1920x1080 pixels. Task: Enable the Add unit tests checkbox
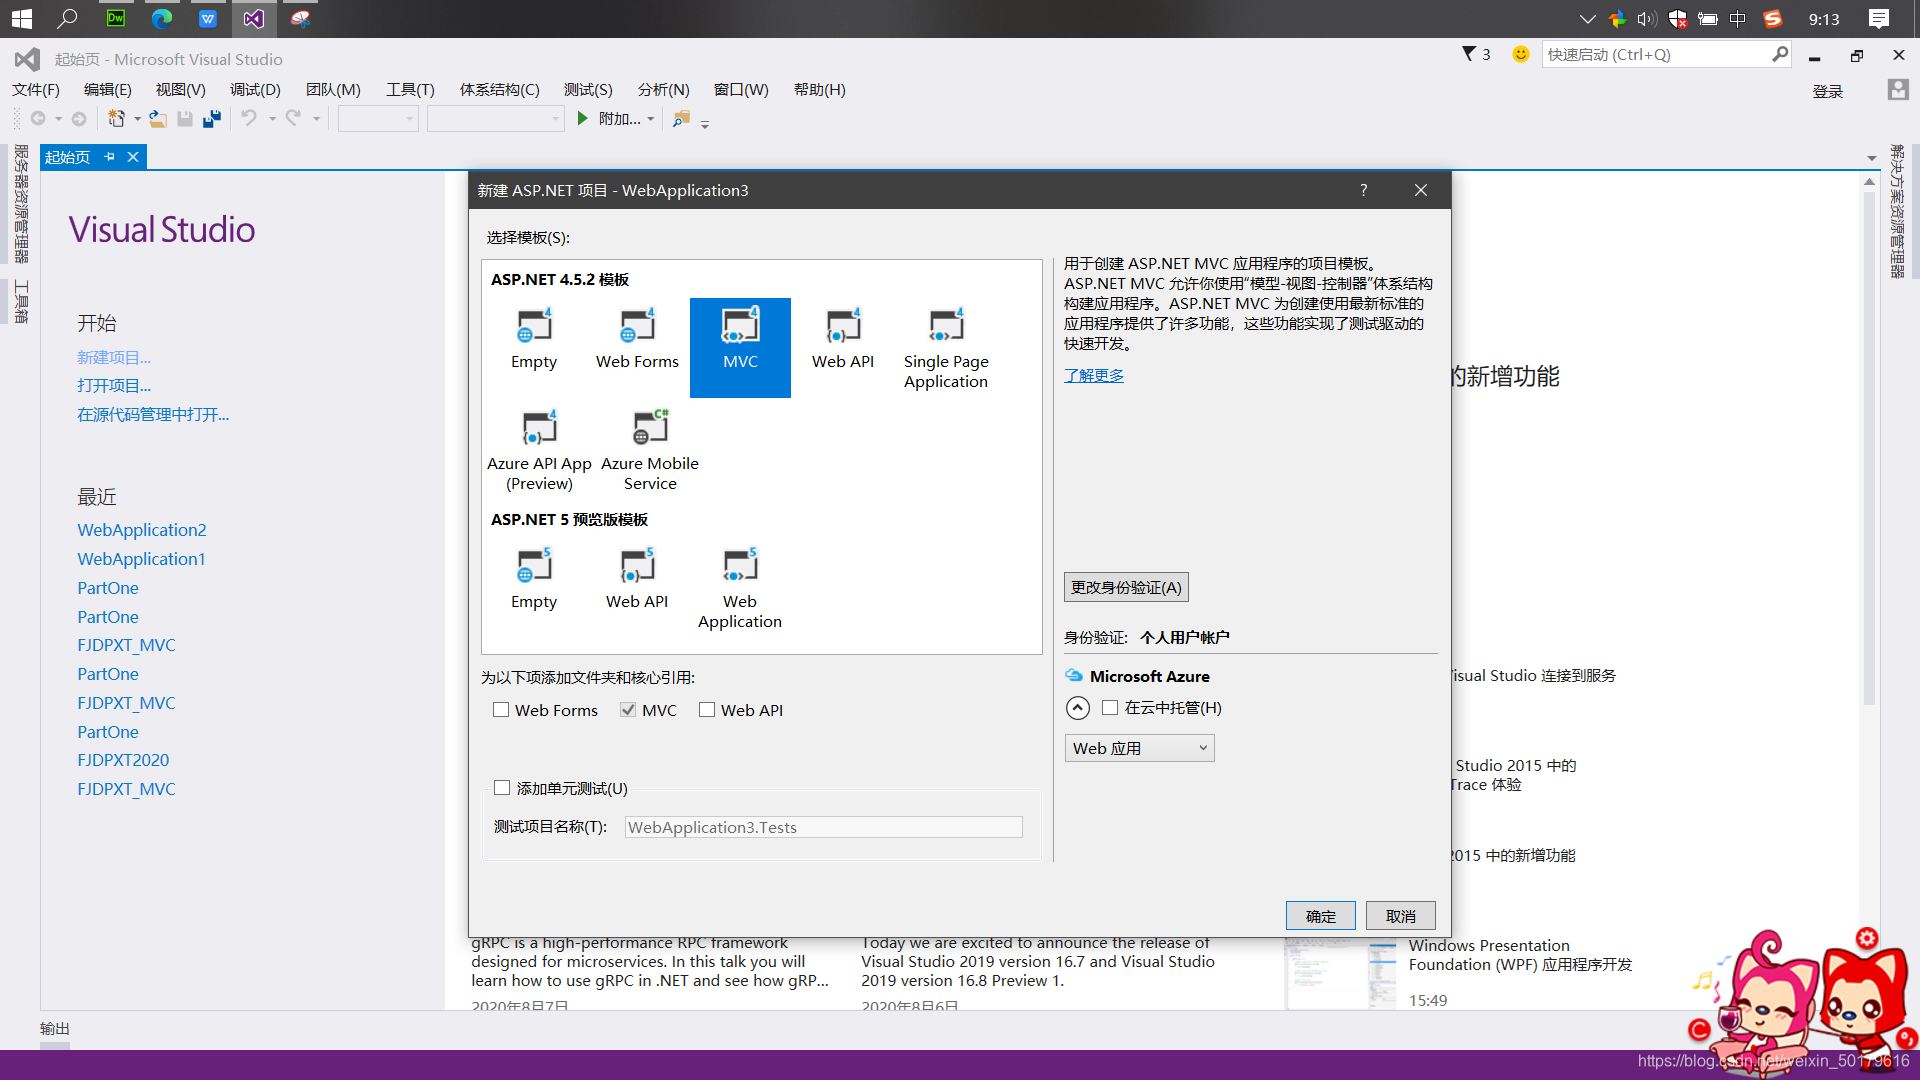tap(502, 788)
